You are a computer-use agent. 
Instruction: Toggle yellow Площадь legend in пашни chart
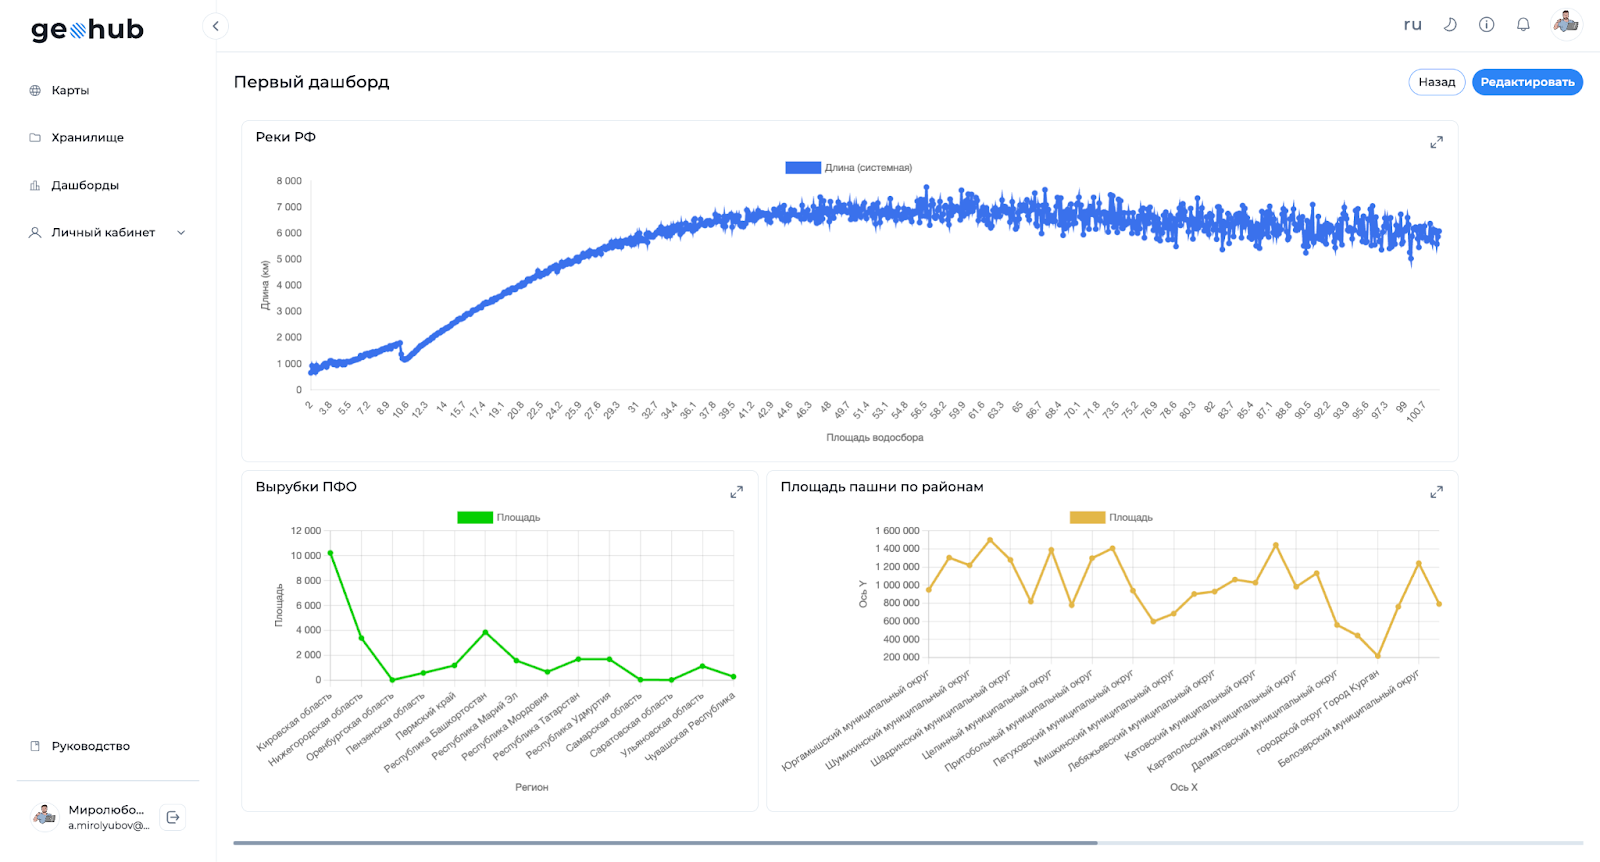(x=1087, y=518)
